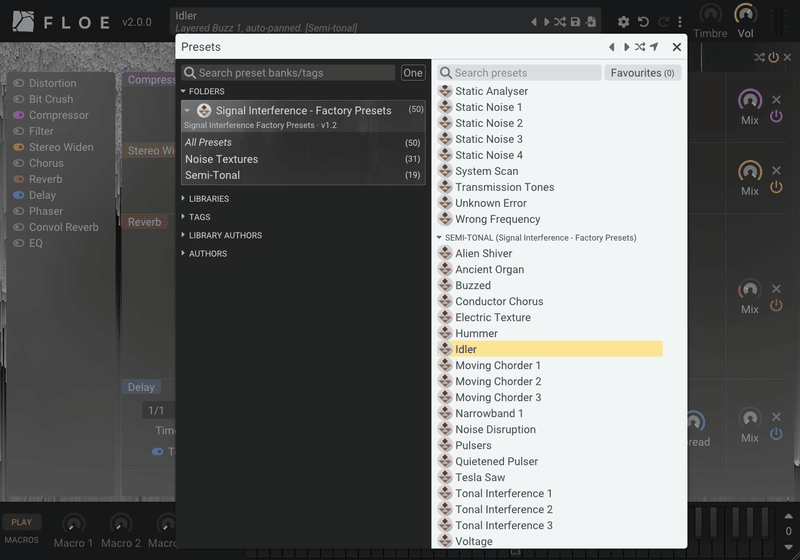800x560 pixels.
Task: Select the highlighted Idler preset
Action: (550, 349)
